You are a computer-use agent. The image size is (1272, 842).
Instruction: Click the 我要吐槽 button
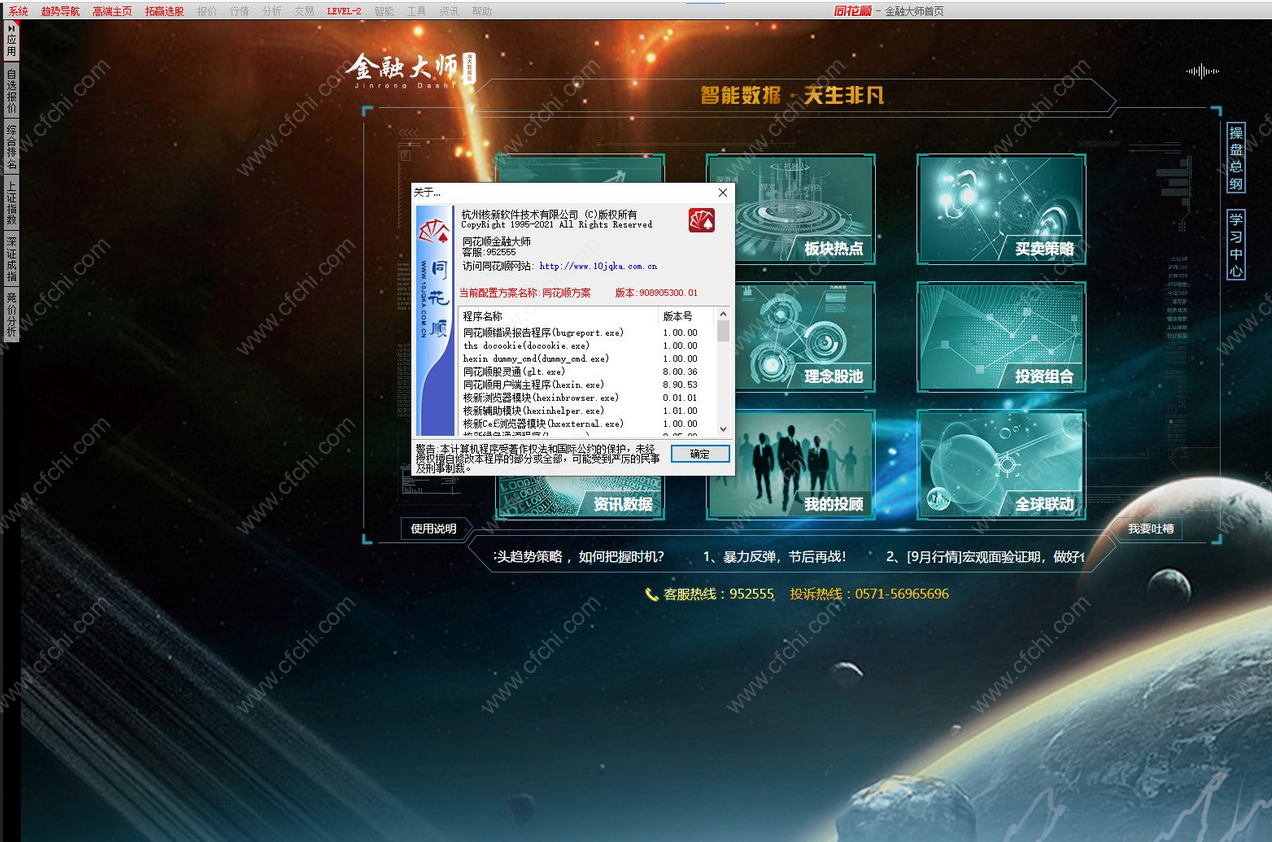(x=1150, y=529)
